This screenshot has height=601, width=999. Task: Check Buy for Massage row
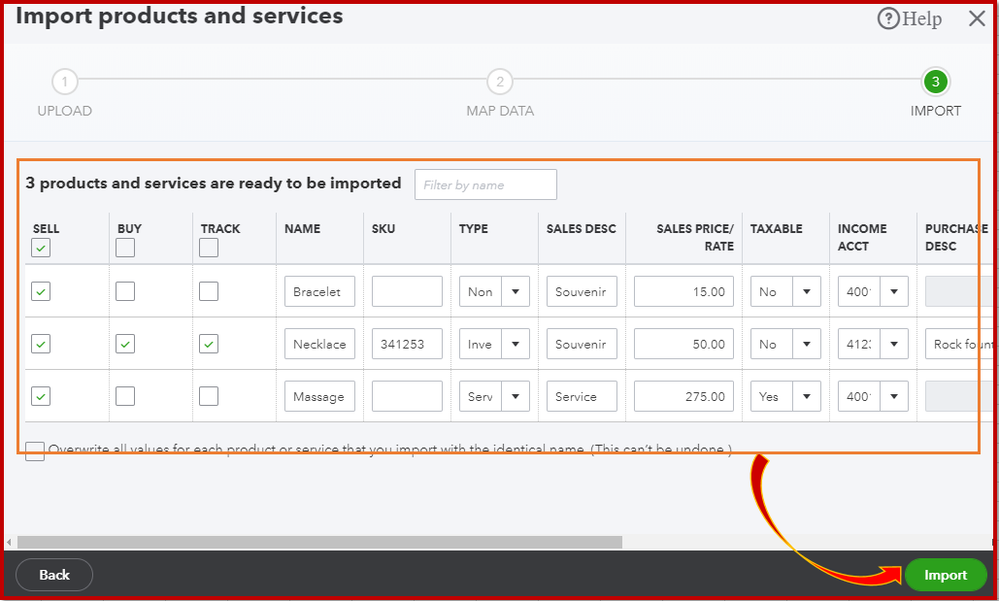point(125,396)
